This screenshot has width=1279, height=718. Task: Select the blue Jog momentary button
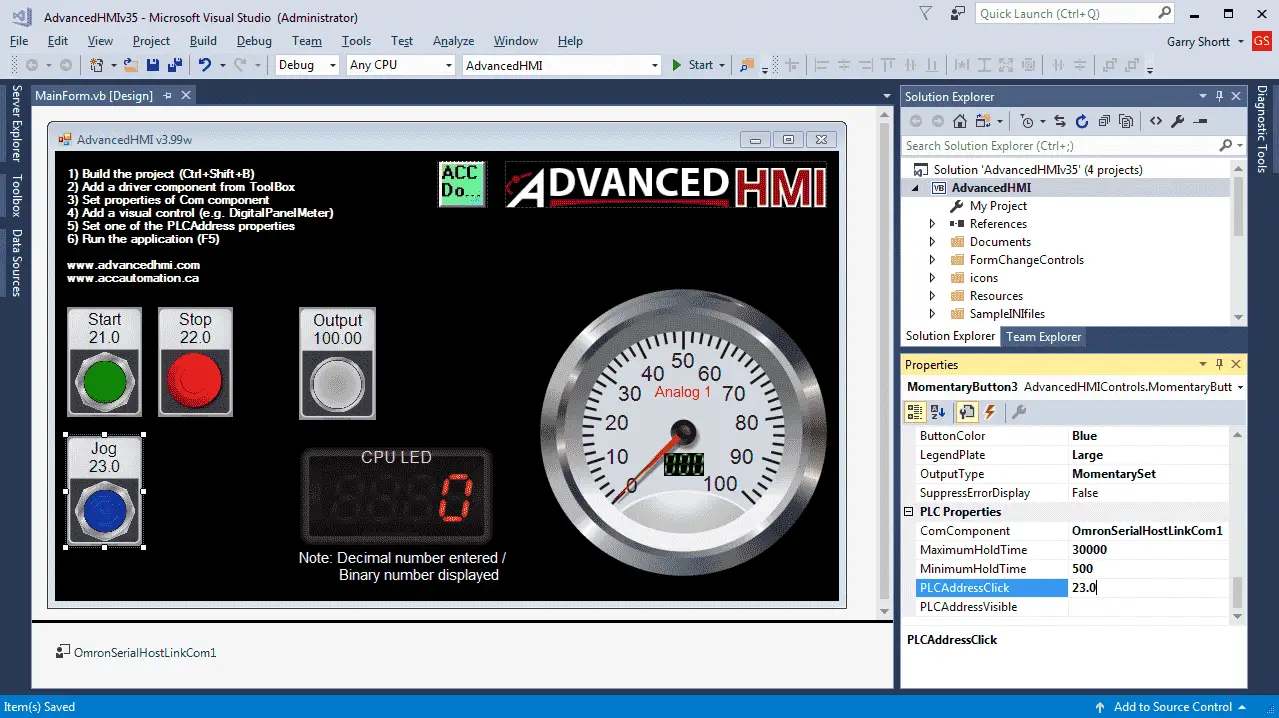(104, 490)
